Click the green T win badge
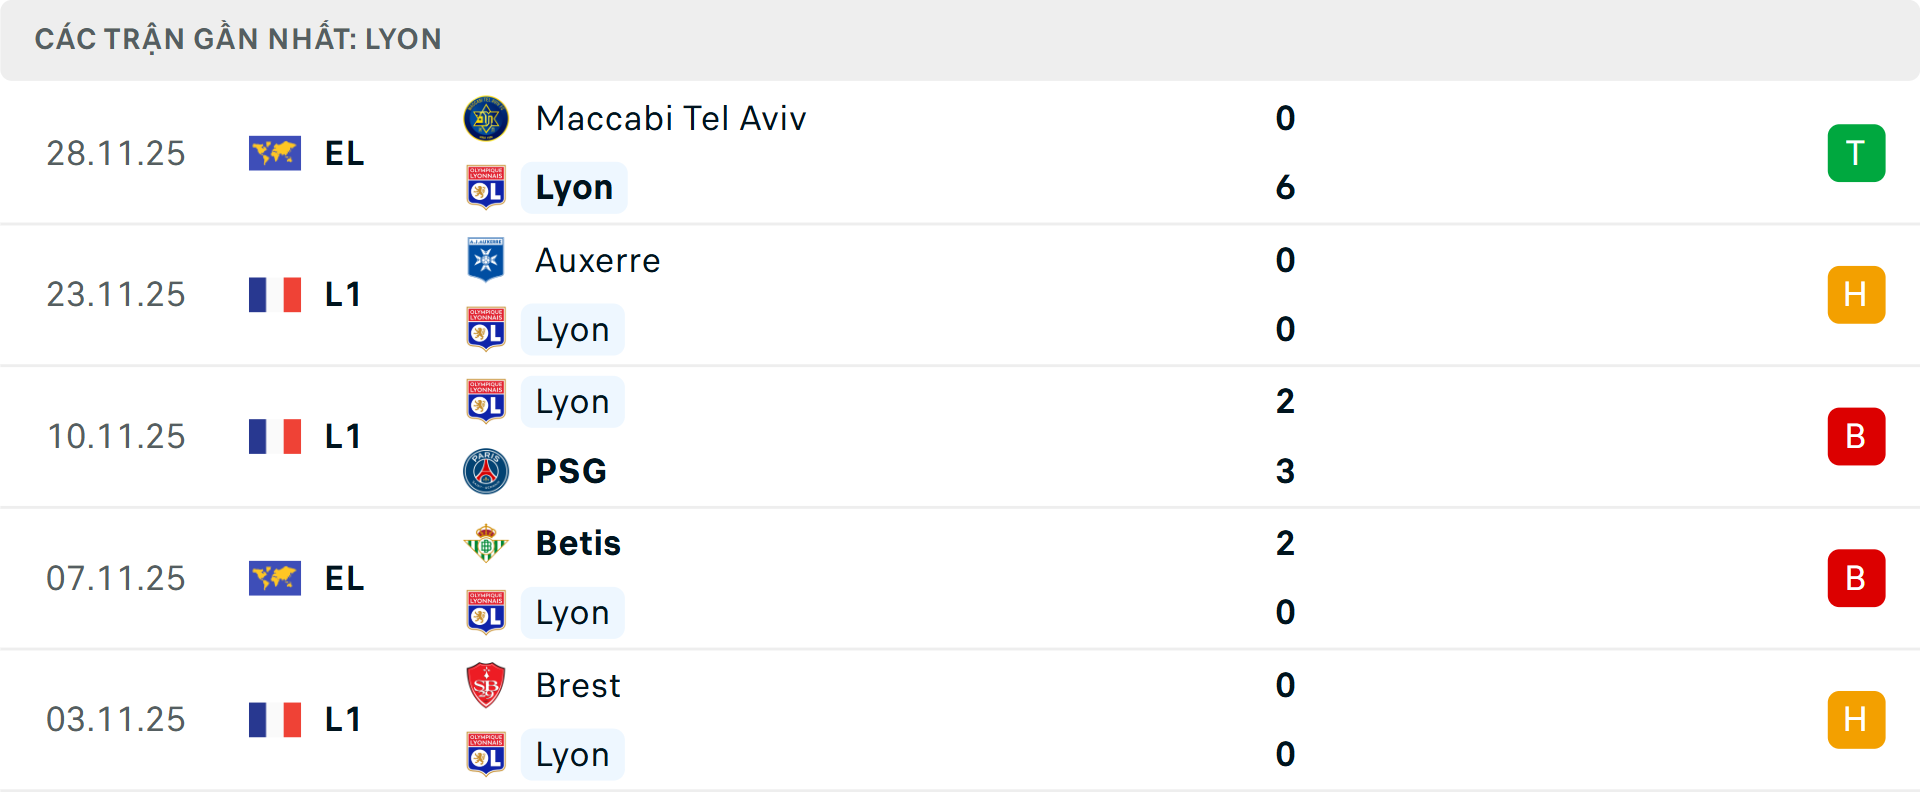Screen dimensions: 1920x792 [1856, 153]
